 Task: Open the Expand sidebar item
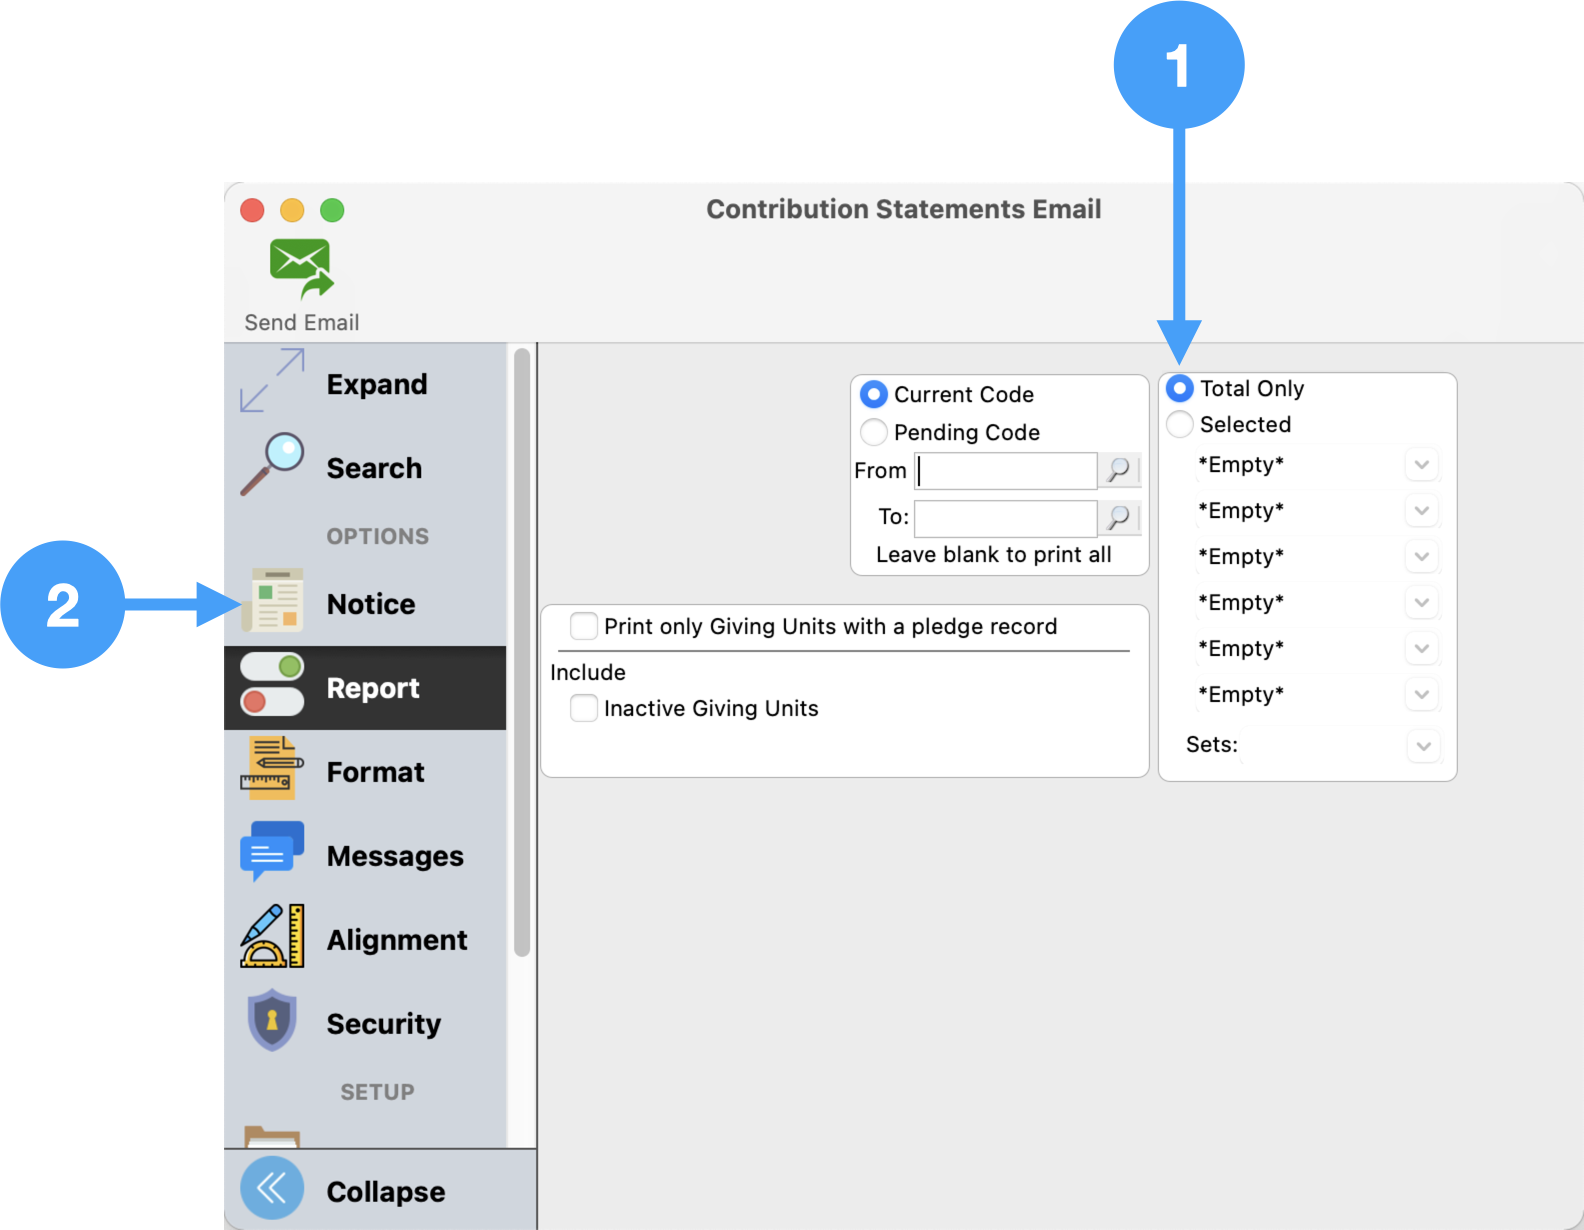tap(366, 385)
